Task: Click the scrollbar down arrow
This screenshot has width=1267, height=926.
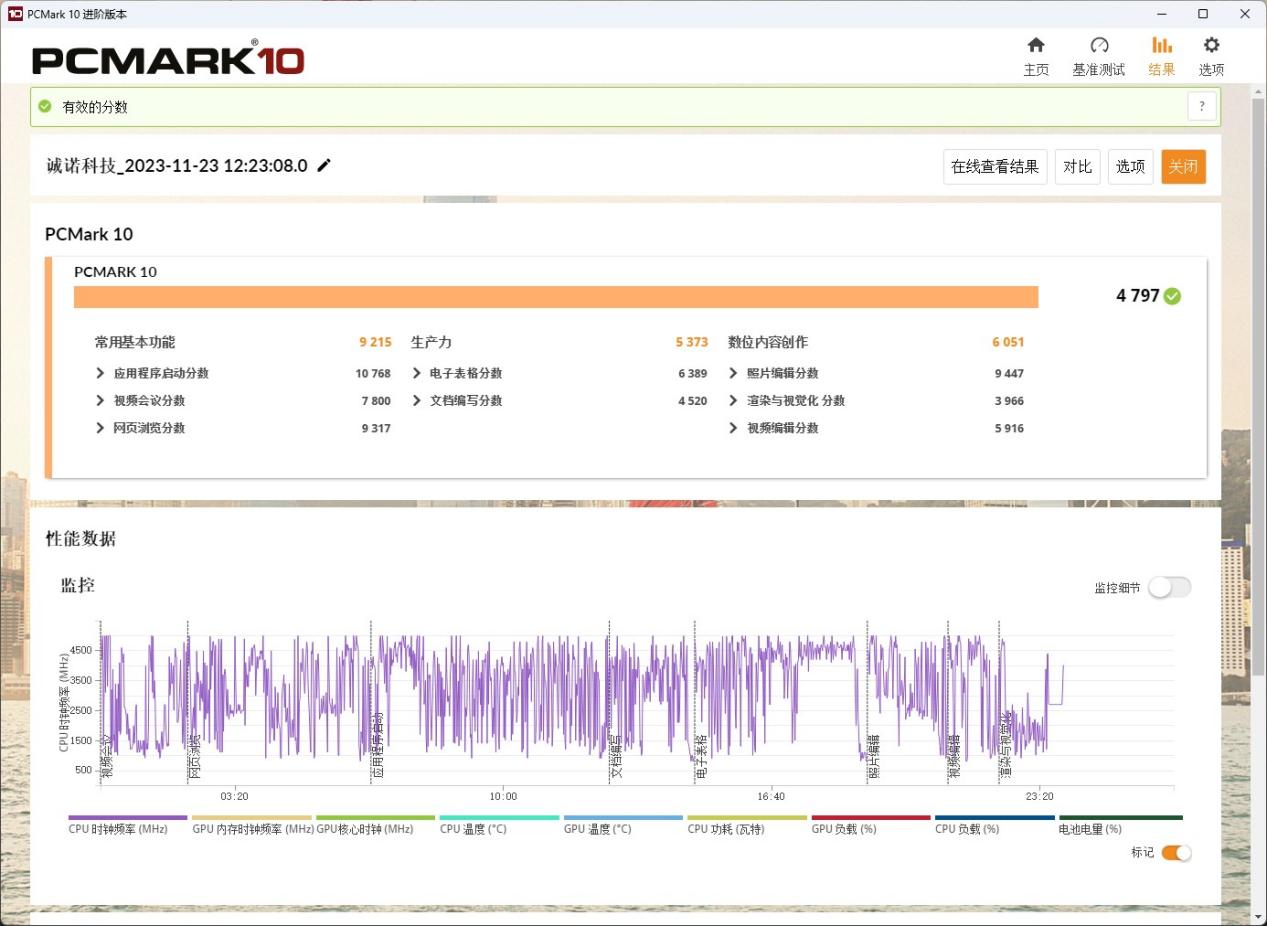Action: tap(1258, 915)
